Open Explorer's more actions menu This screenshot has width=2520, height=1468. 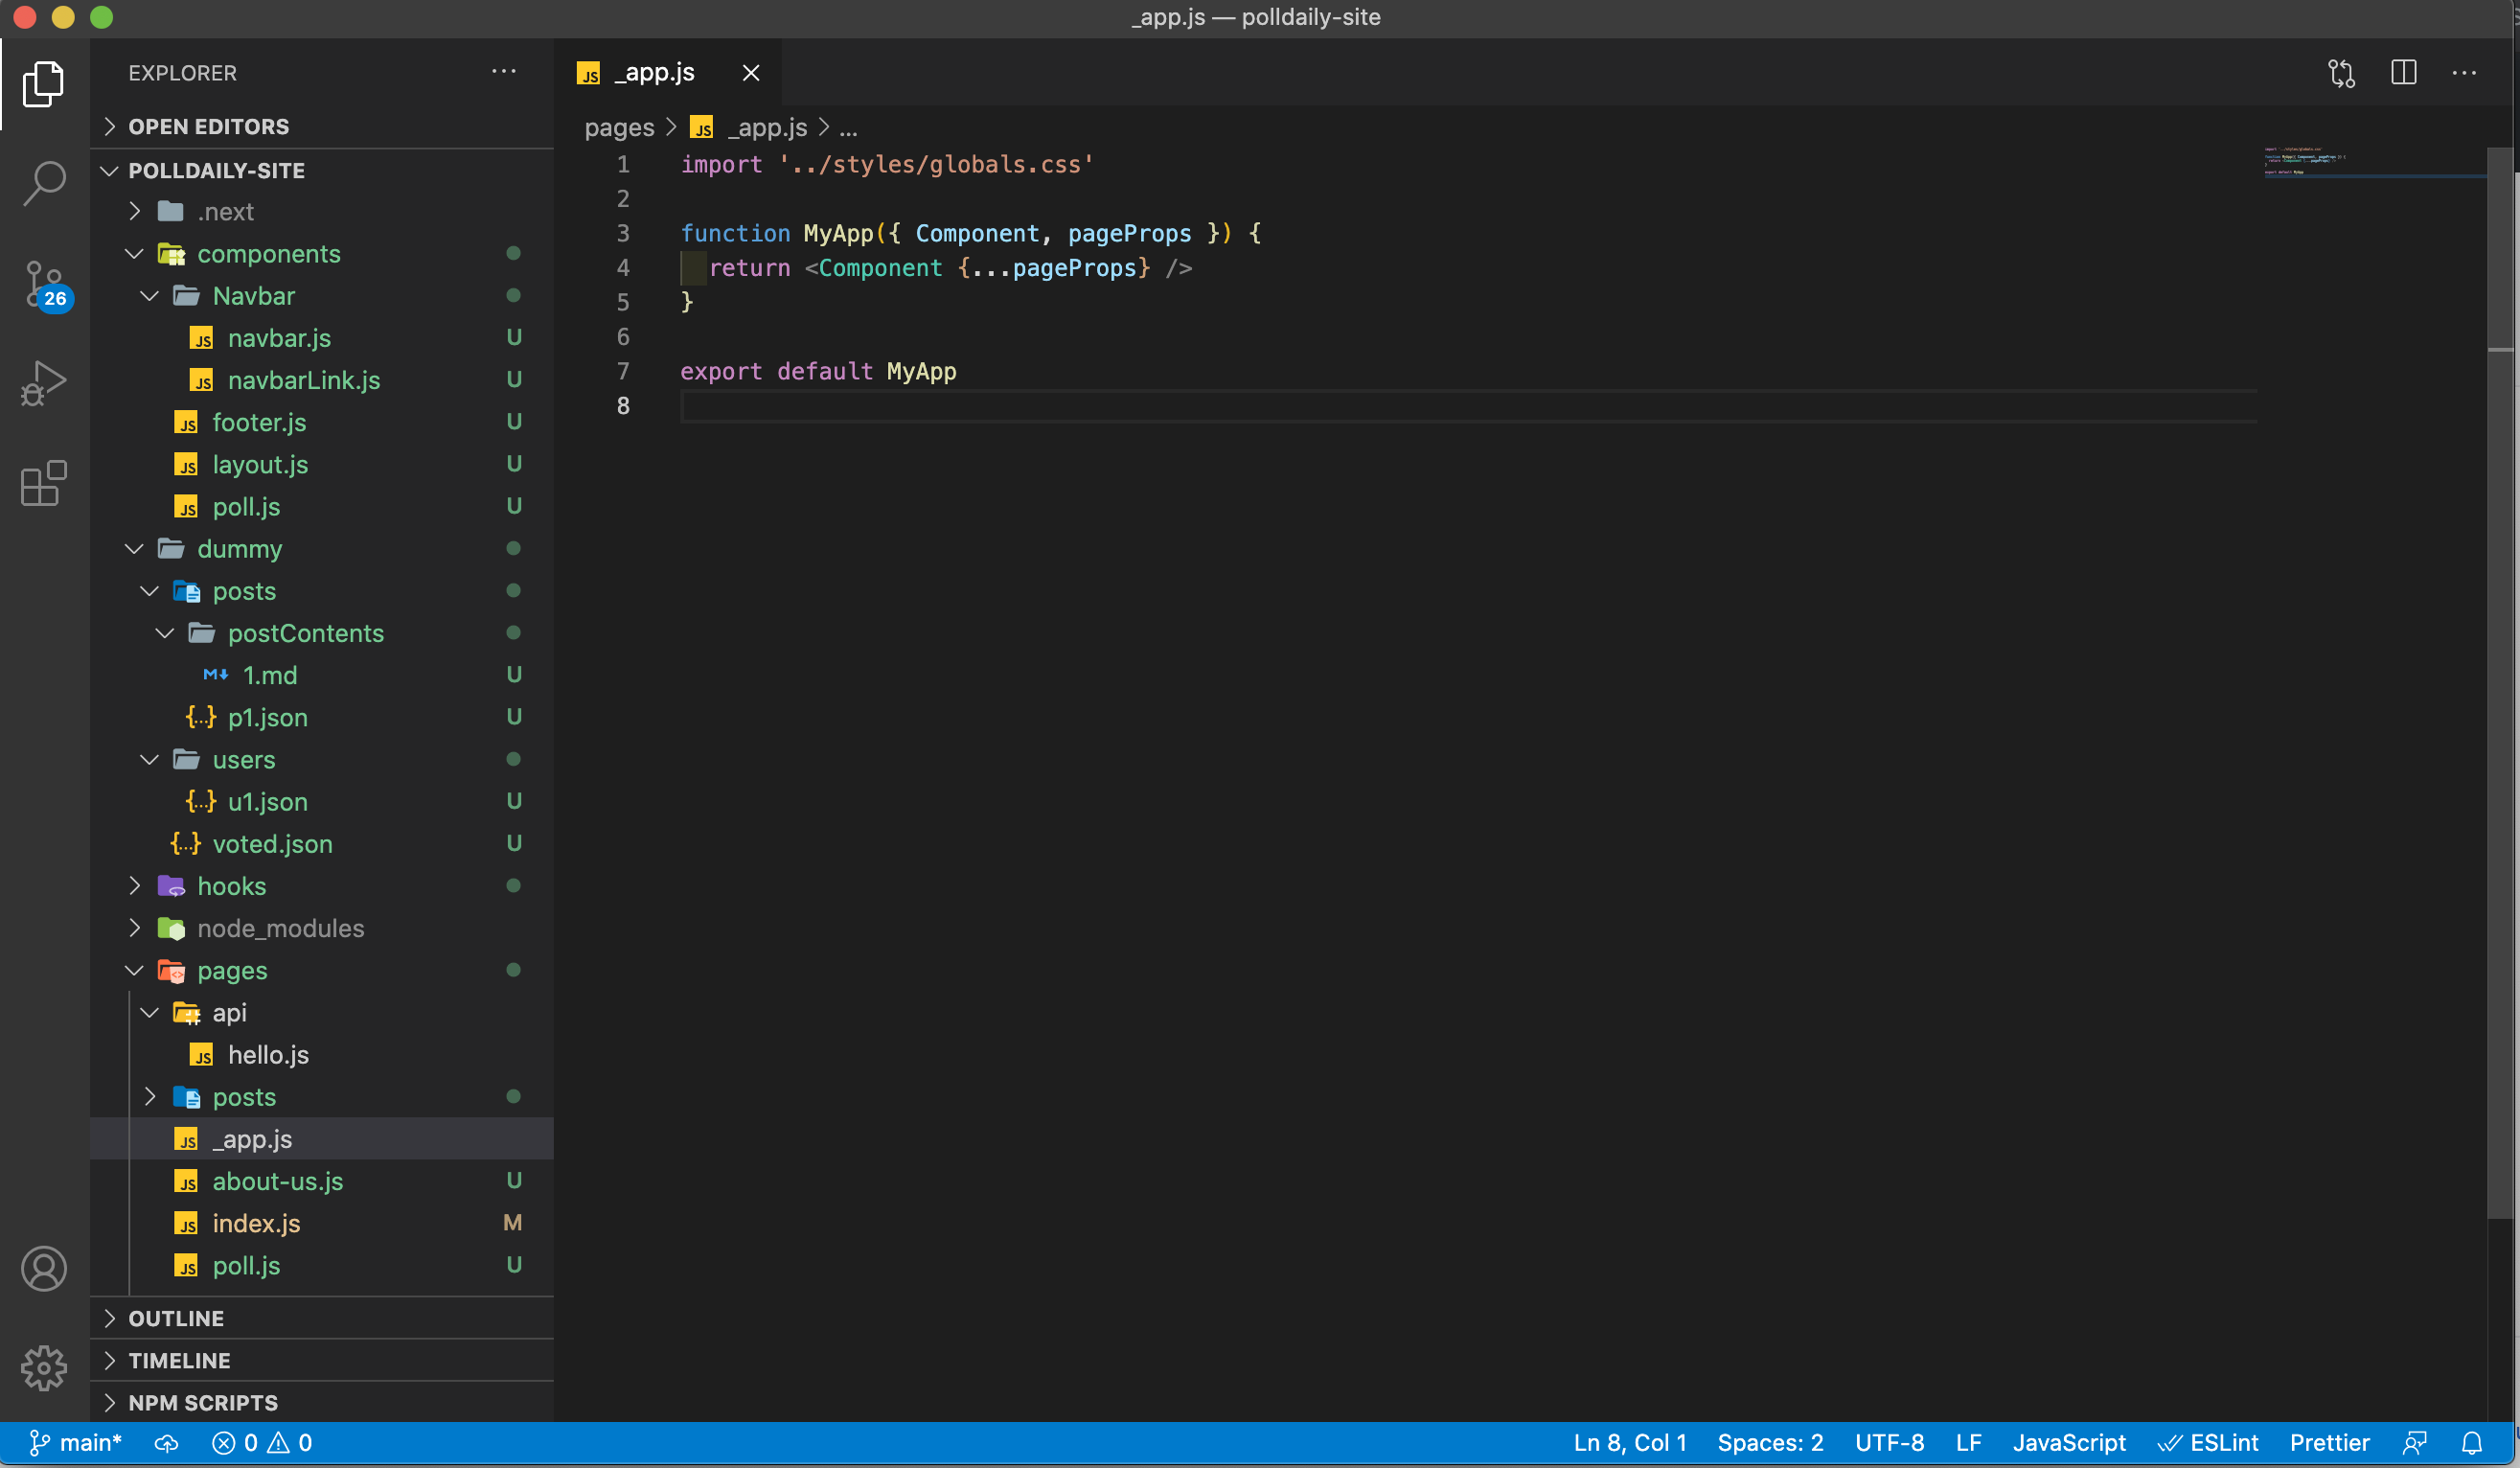tap(503, 72)
